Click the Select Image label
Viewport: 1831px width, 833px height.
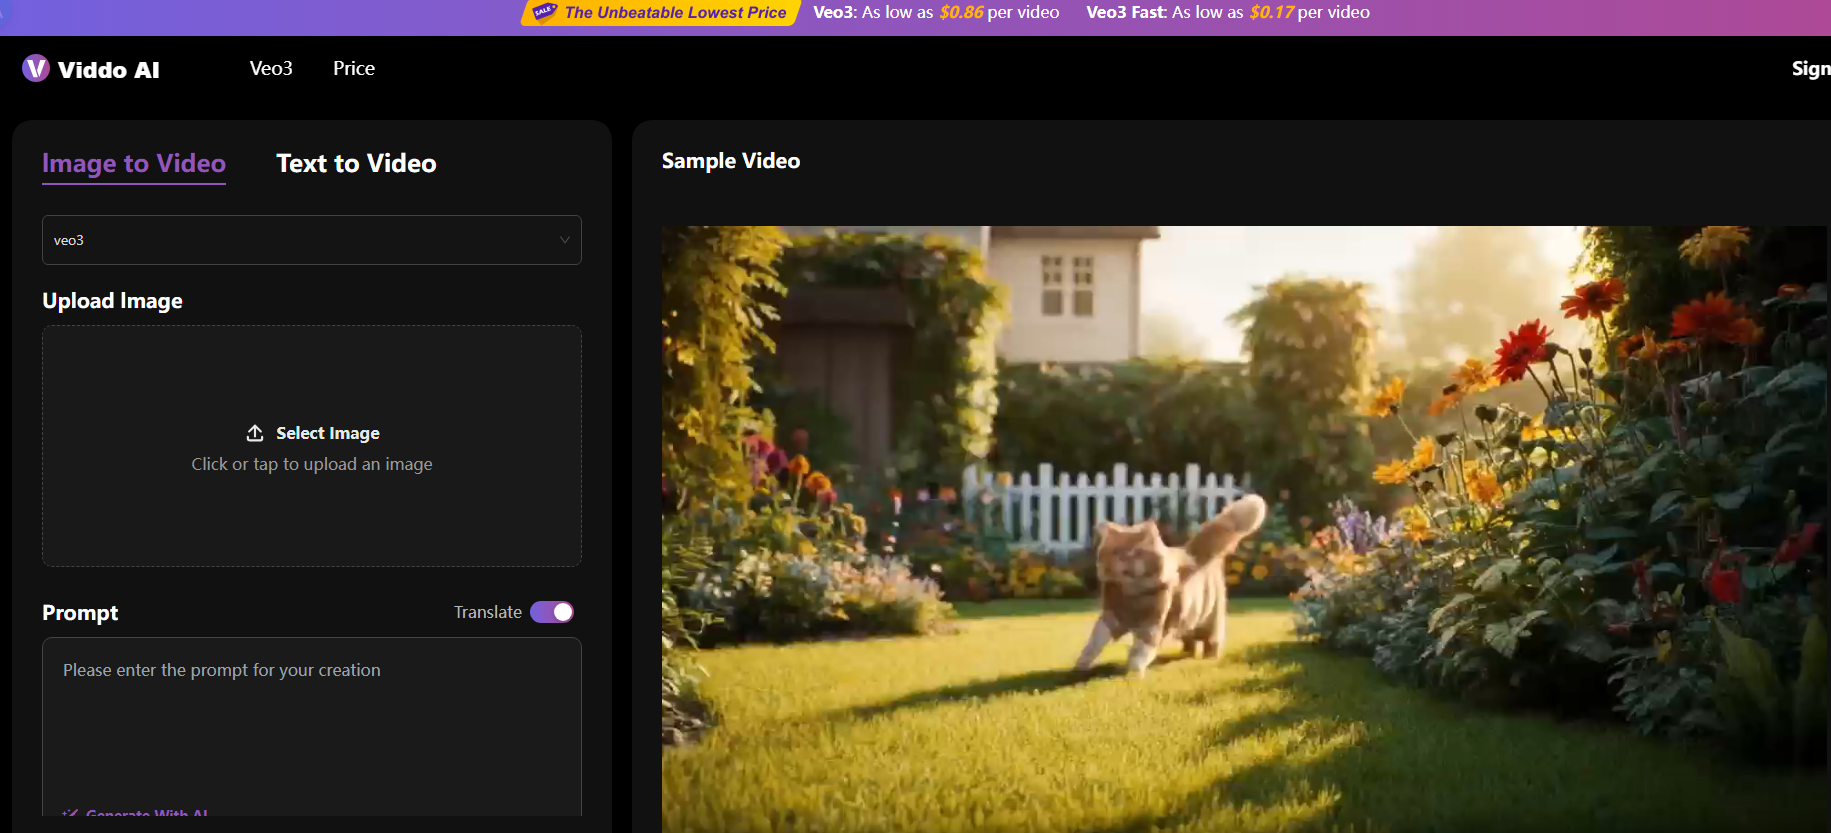(328, 433)
